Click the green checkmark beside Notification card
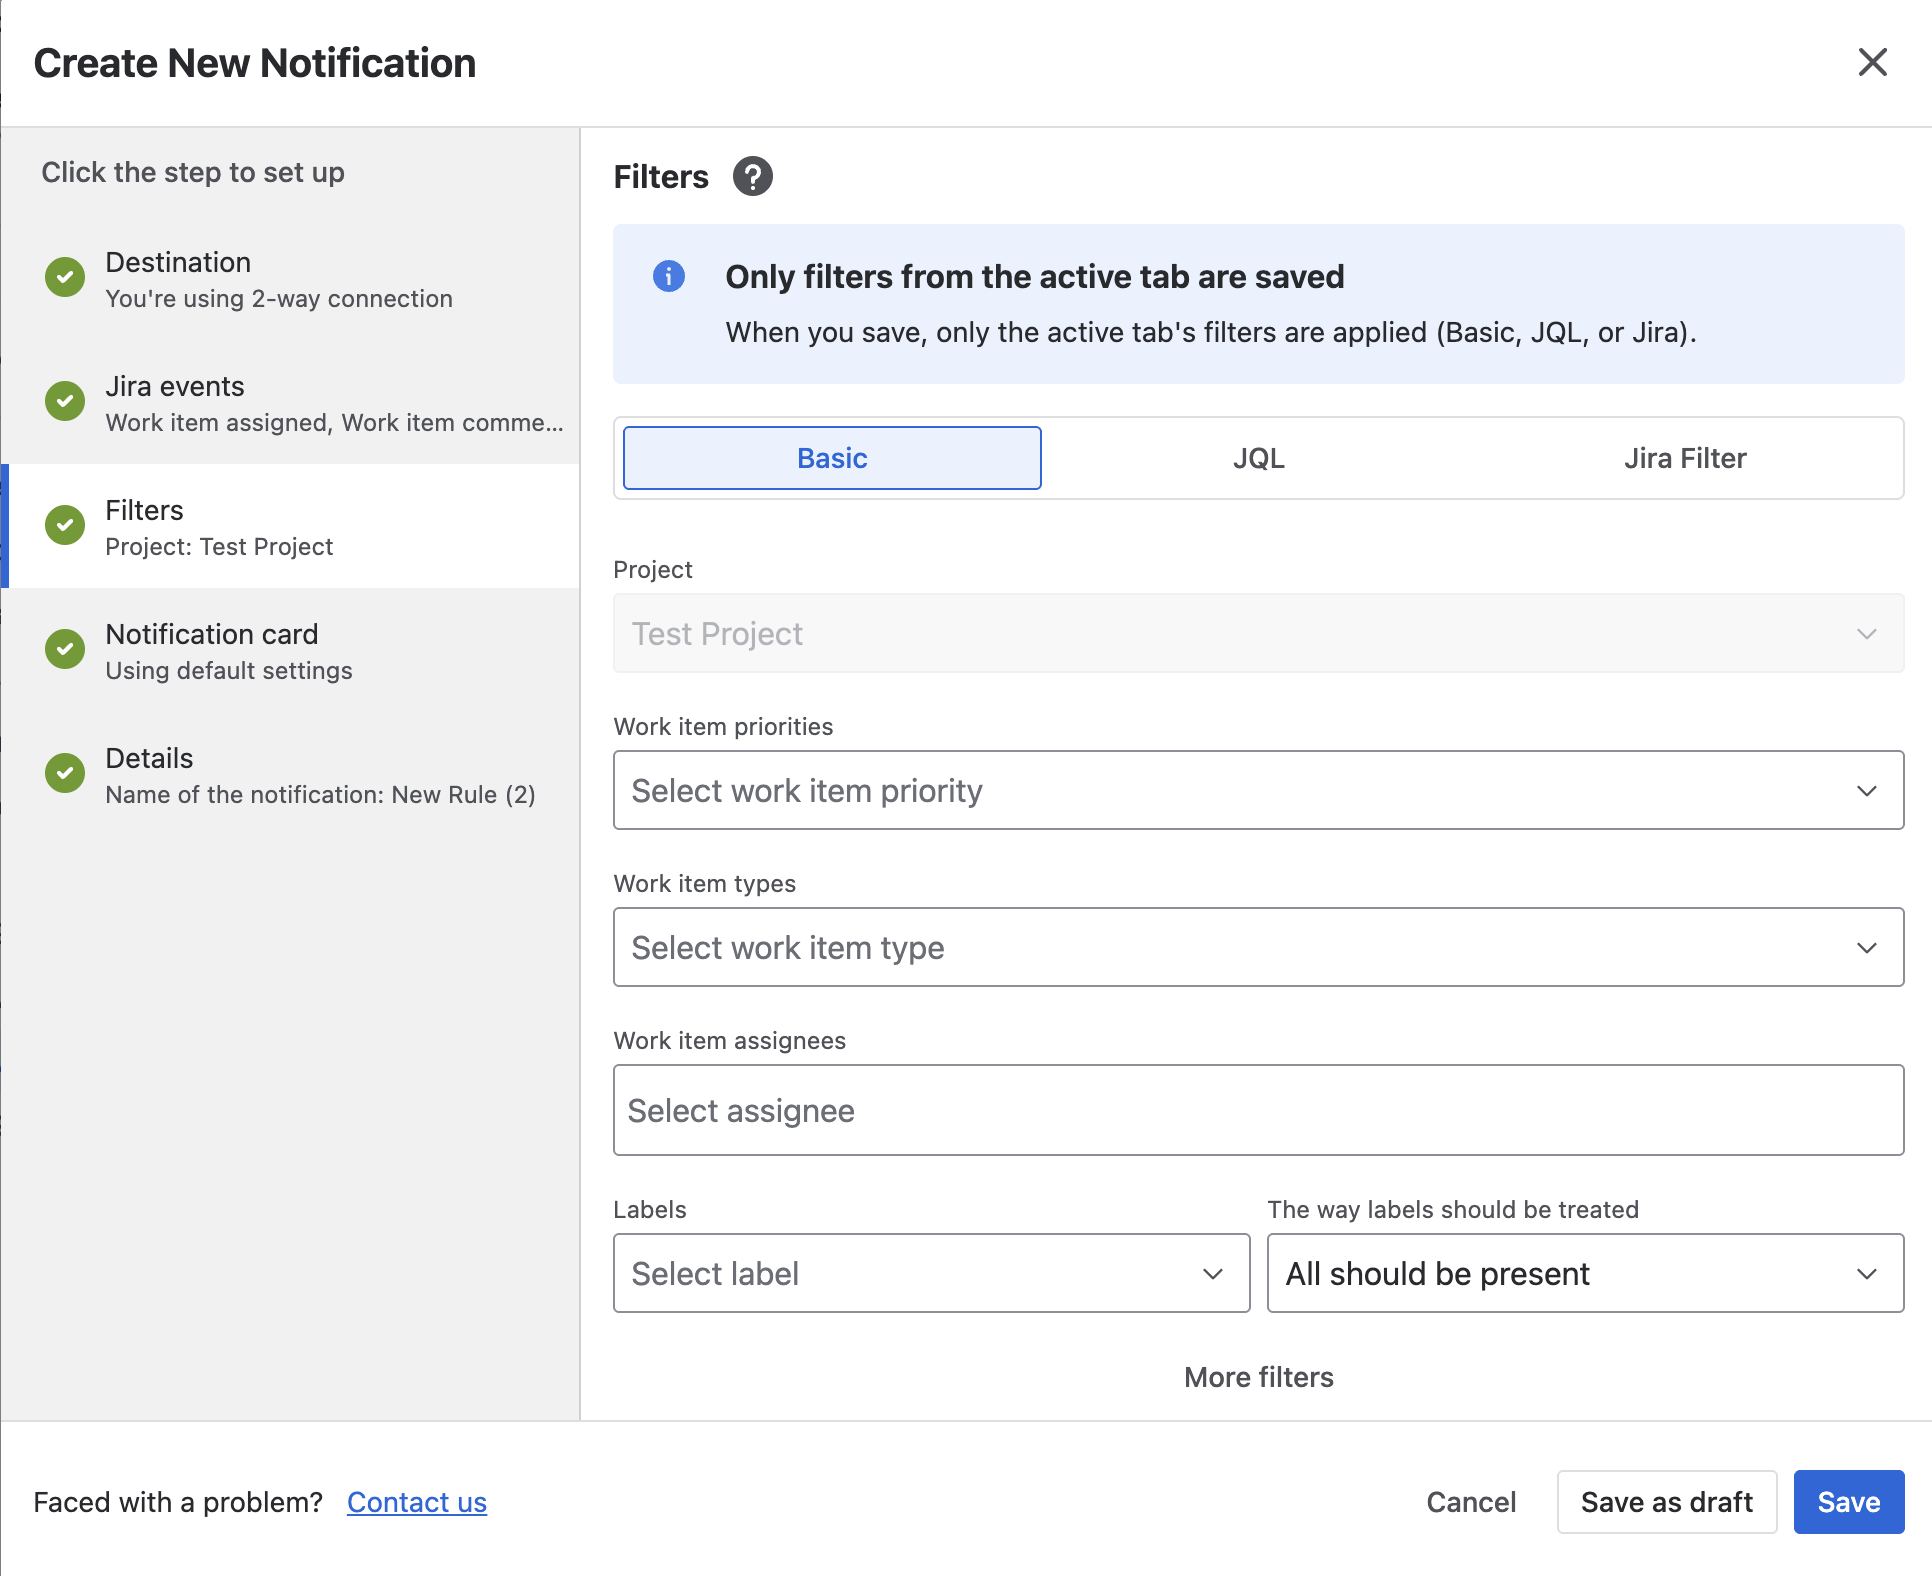The image size is (1932, 1576). click(65, 649)
